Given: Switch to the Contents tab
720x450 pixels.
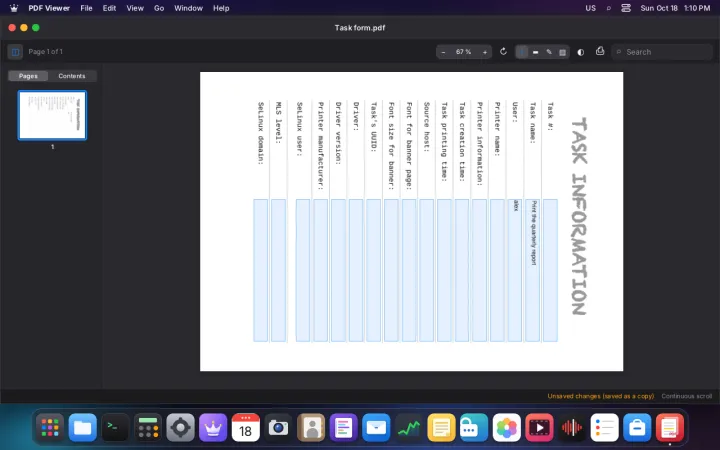Looking at the screenshot, I should [x=72, y=76].
